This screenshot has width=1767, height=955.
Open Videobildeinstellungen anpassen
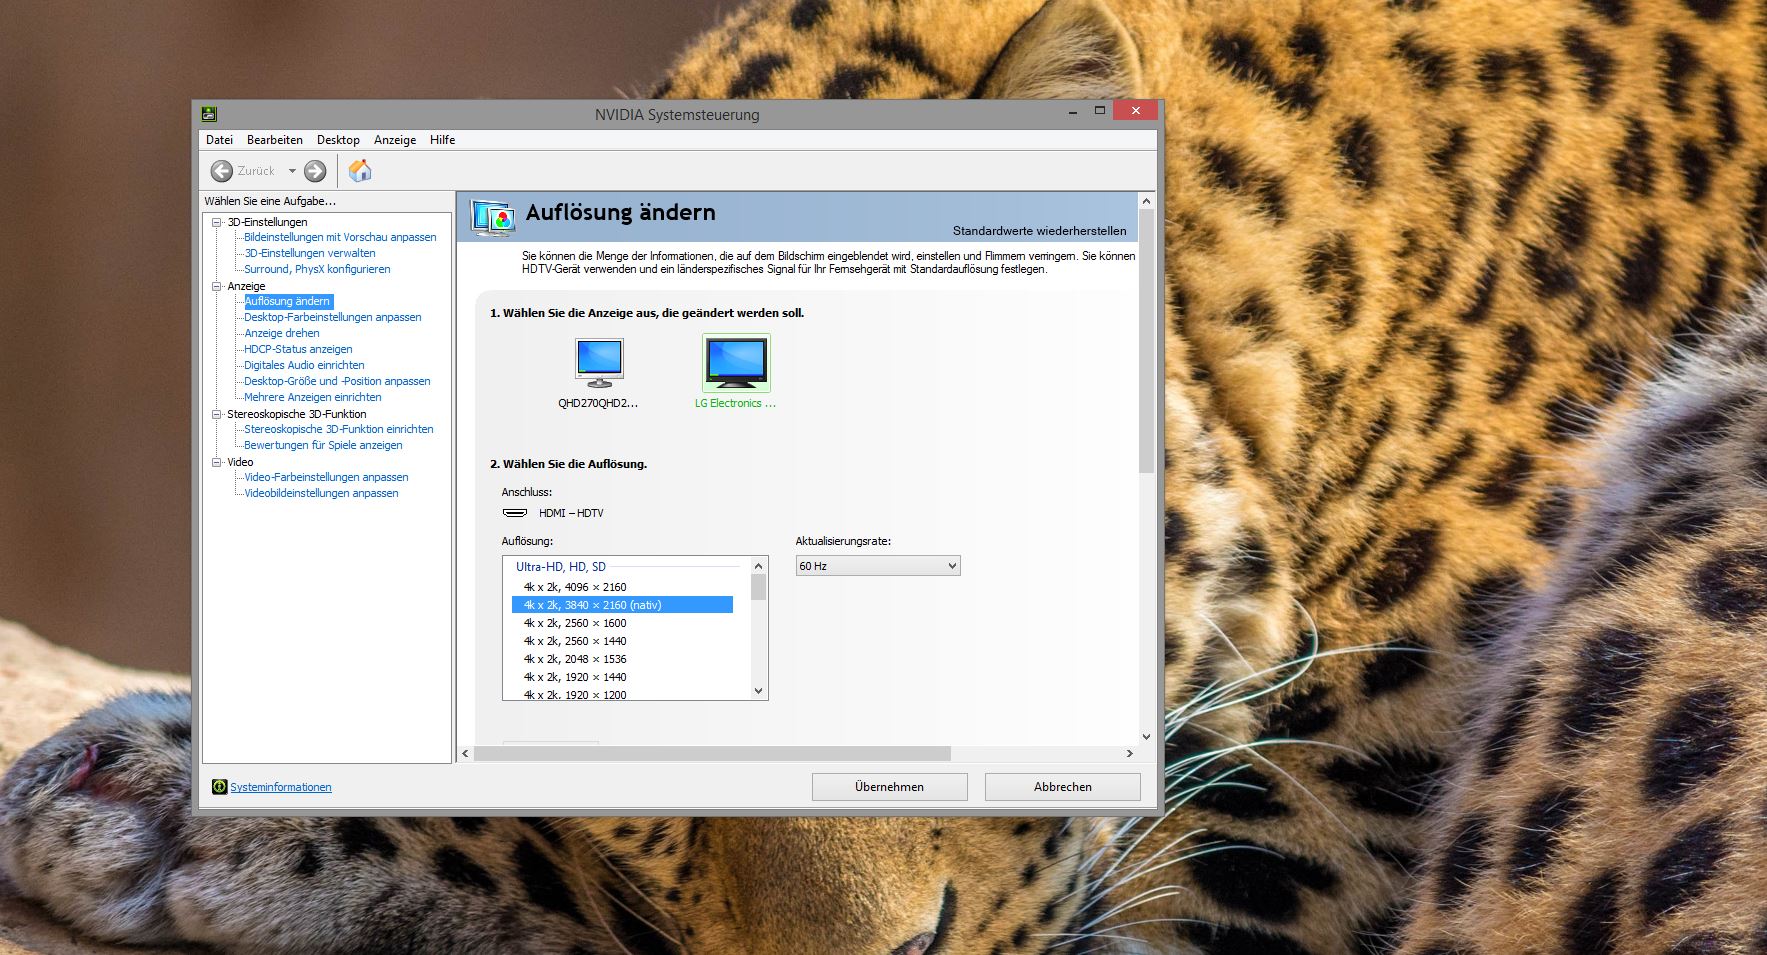click(x=321, y=493)
